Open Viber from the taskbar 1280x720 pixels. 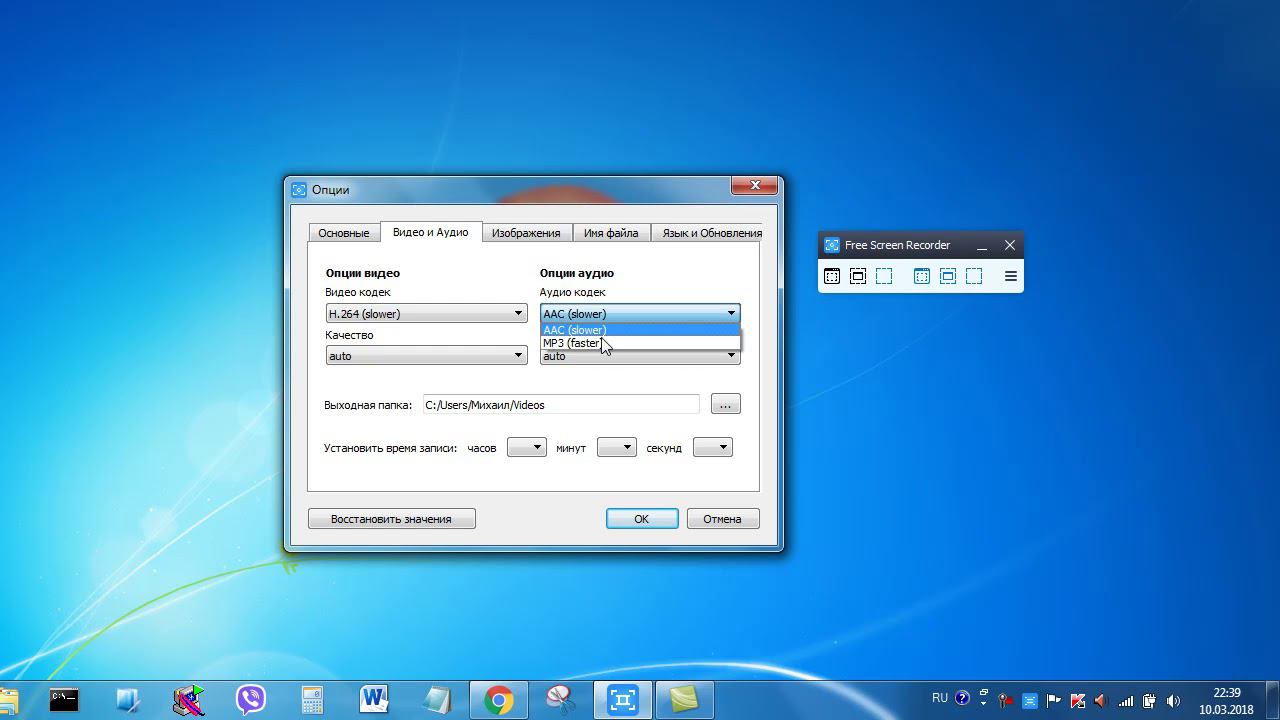pyautogui.click(x=251, y=699)
